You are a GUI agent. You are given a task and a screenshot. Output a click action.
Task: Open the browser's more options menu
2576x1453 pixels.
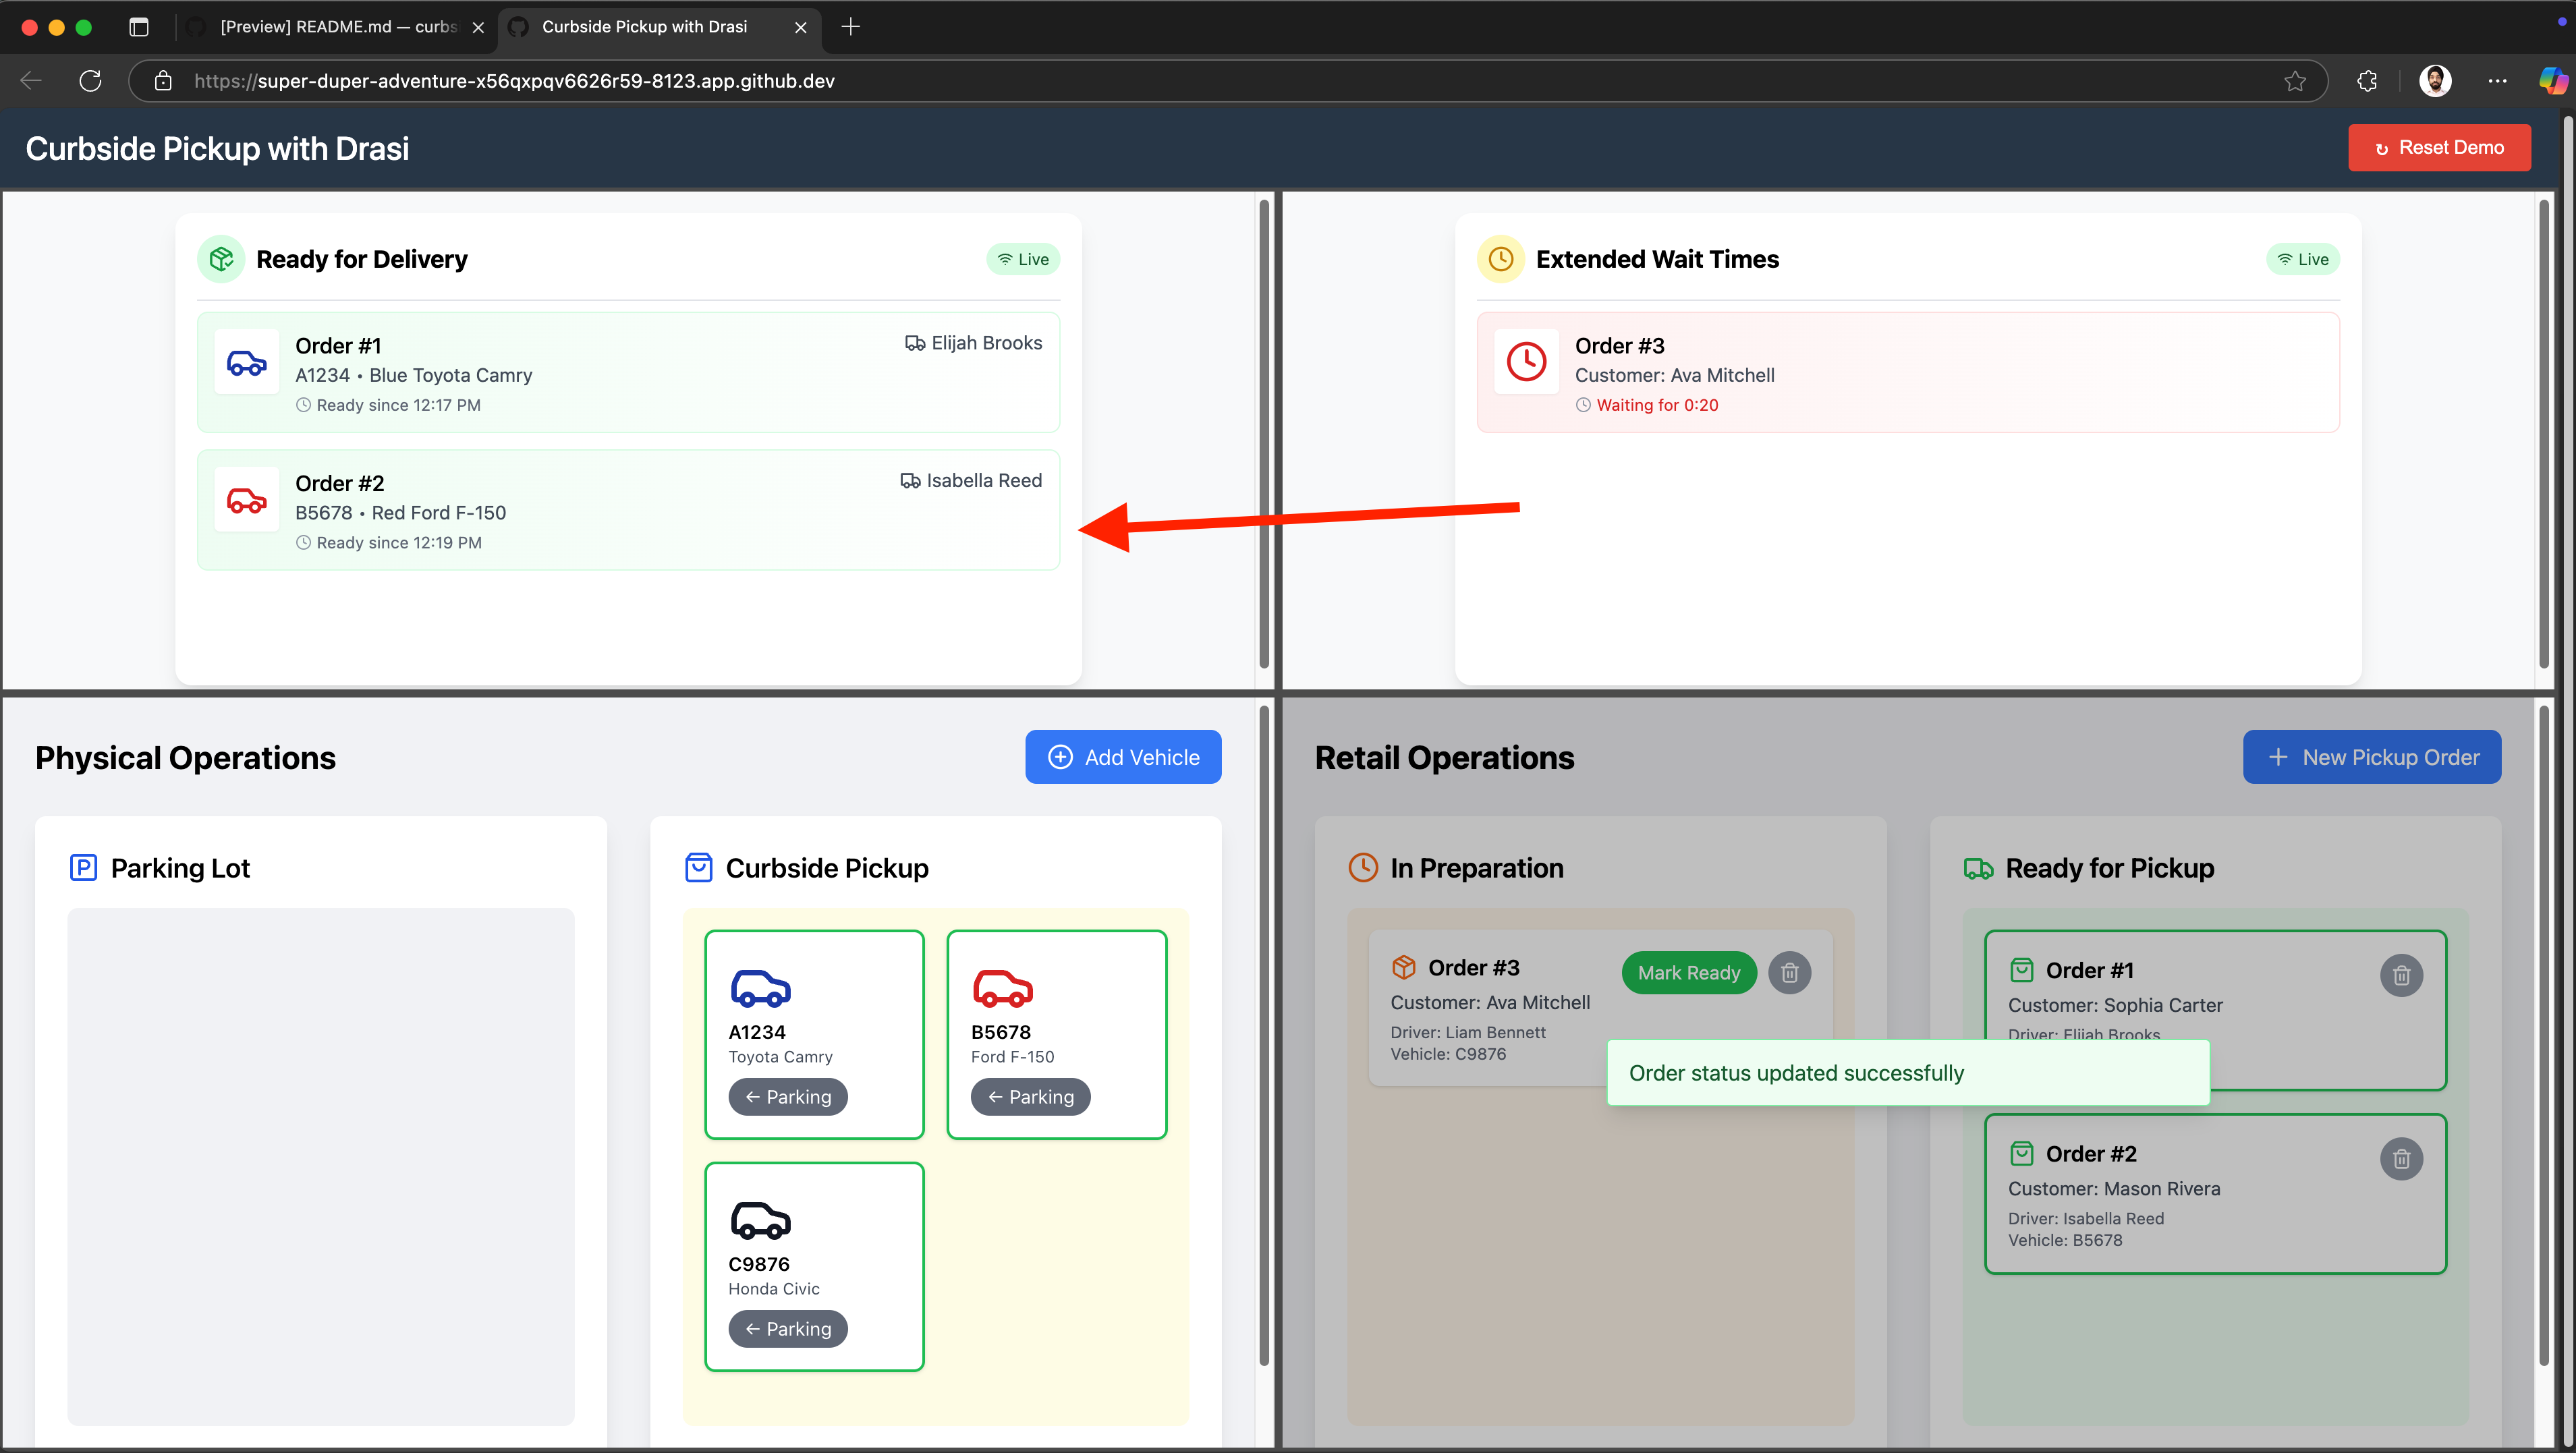(x=2498, y=81)
